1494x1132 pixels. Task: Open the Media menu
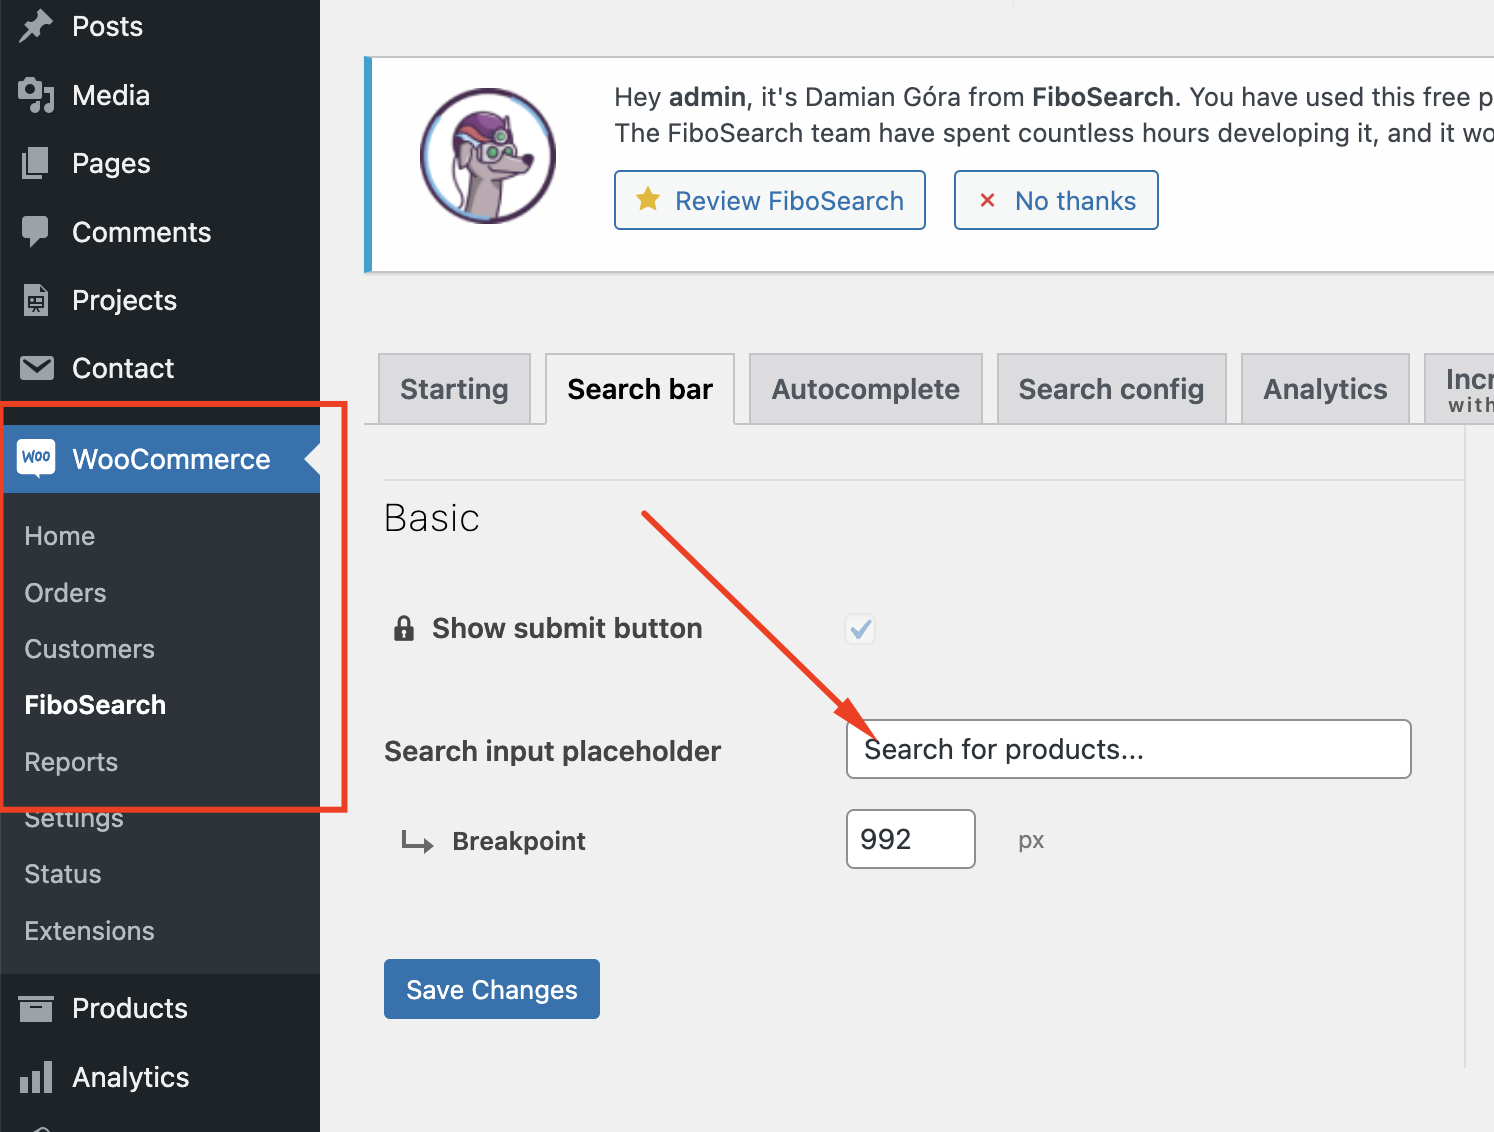click(x=160, y=95)
